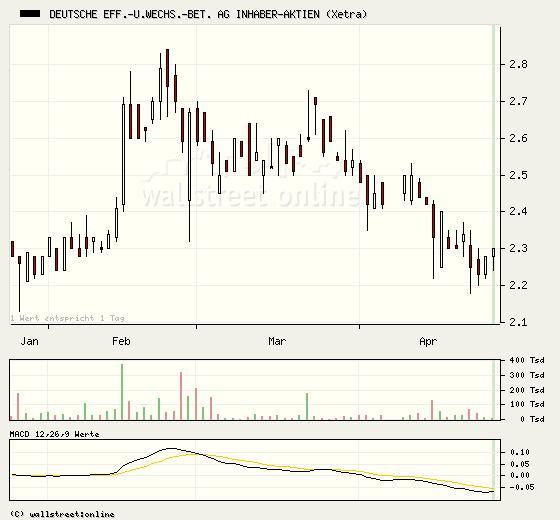Click the tallest red volume bar near 300 Tsd

(x=181, y=396)
